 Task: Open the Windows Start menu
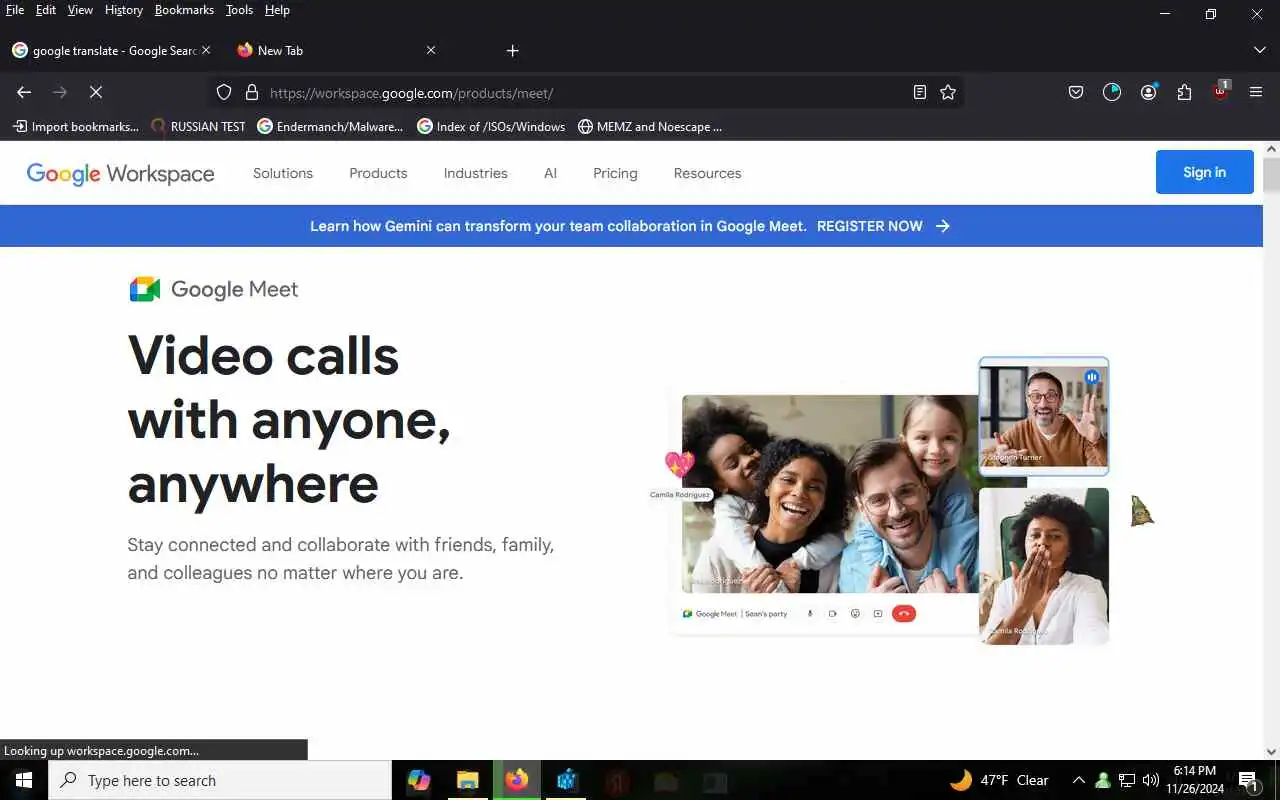(24, 780)
